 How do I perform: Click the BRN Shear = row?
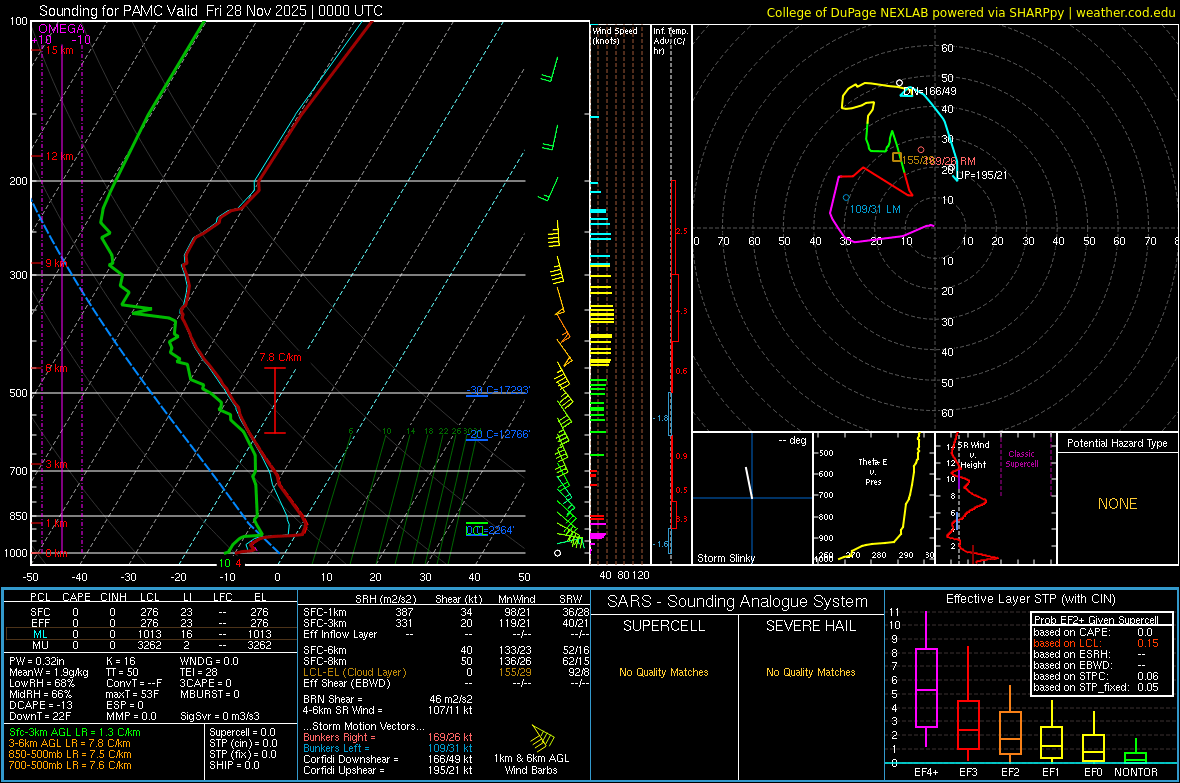coord(388,699)
